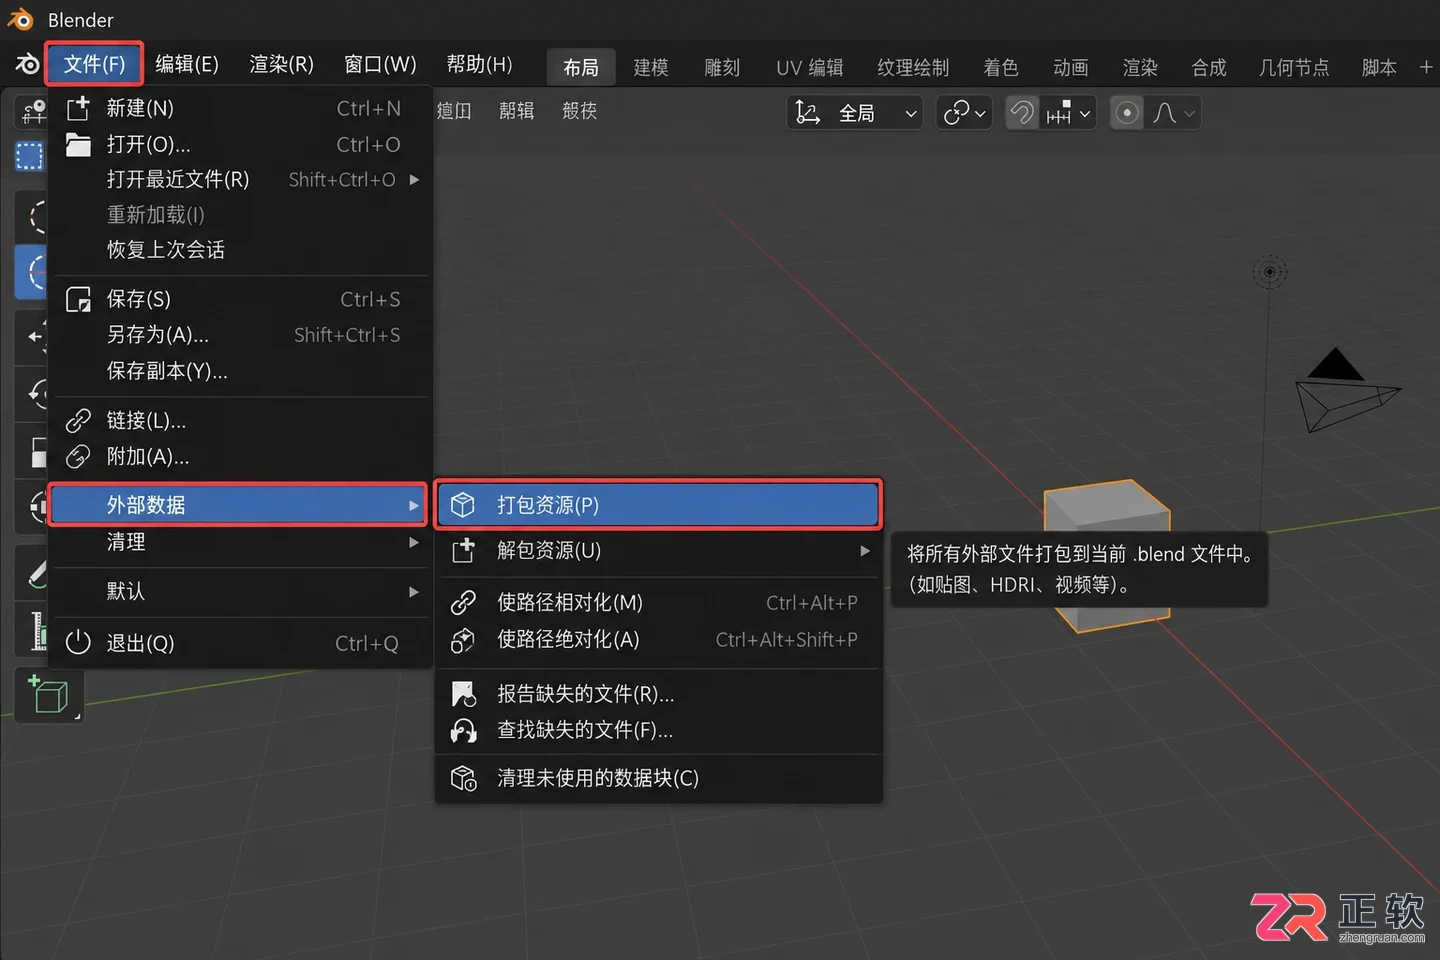Switch to the 脚本 workspace tab
Viewport: 1440px width, 960px height.
tap(1379, 67)
